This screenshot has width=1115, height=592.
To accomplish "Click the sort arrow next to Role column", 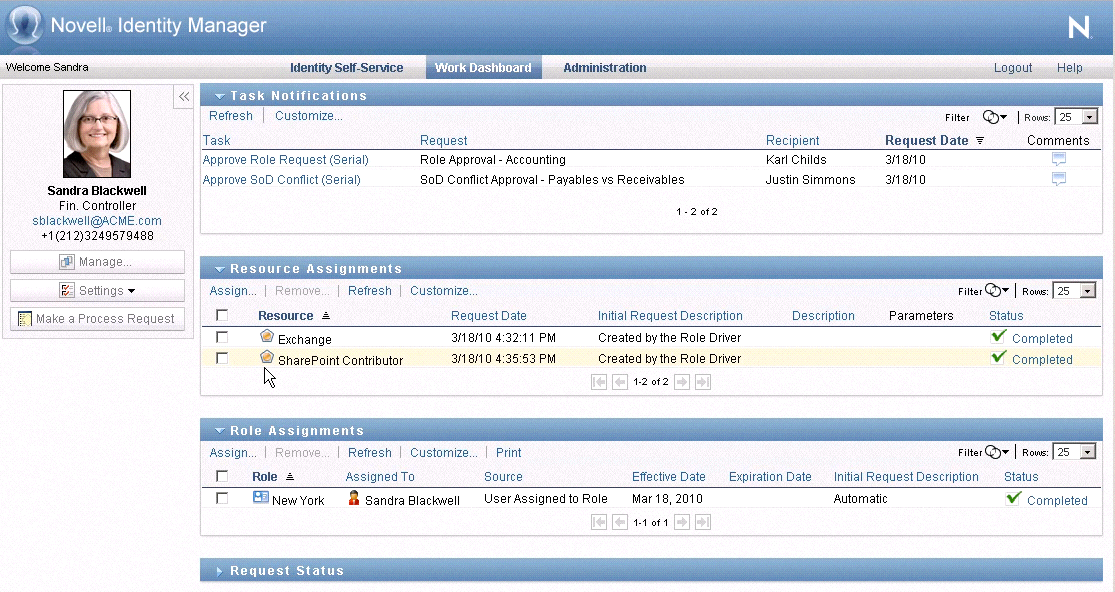I will tap(289, 477).
